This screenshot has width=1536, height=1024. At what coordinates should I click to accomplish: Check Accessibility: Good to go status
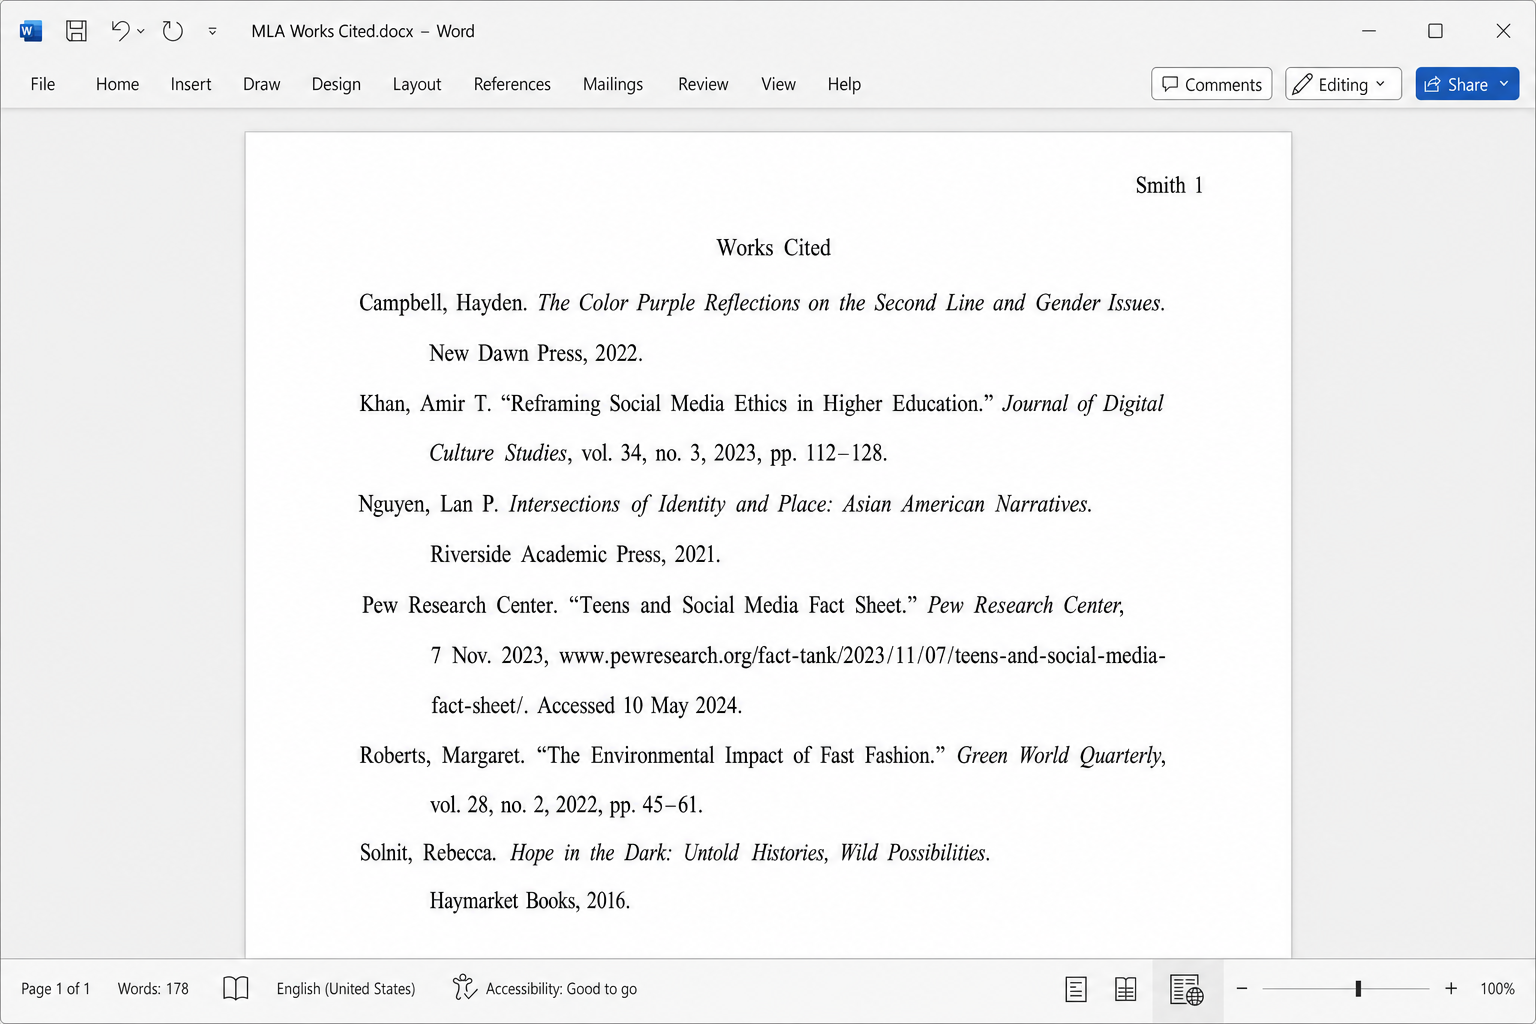click(x=545, y=989)
